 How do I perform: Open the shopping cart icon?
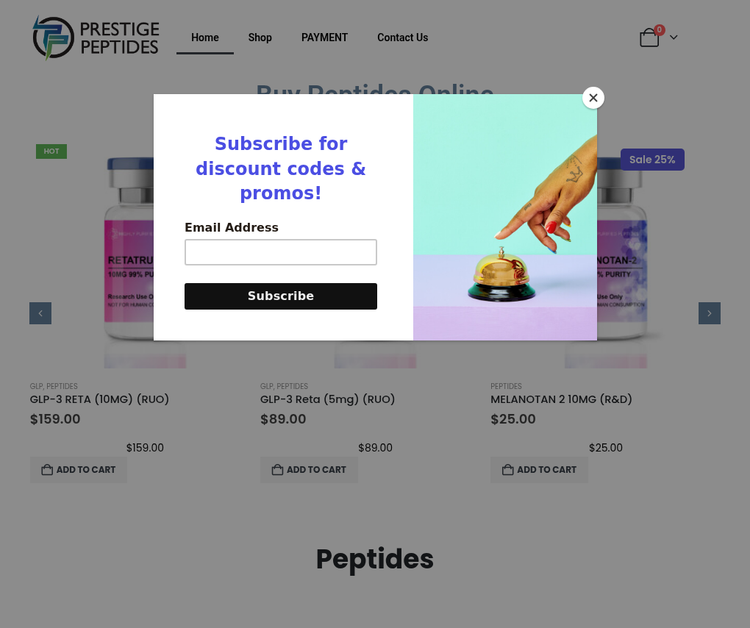pyautogui.click(x=649, y=38)
